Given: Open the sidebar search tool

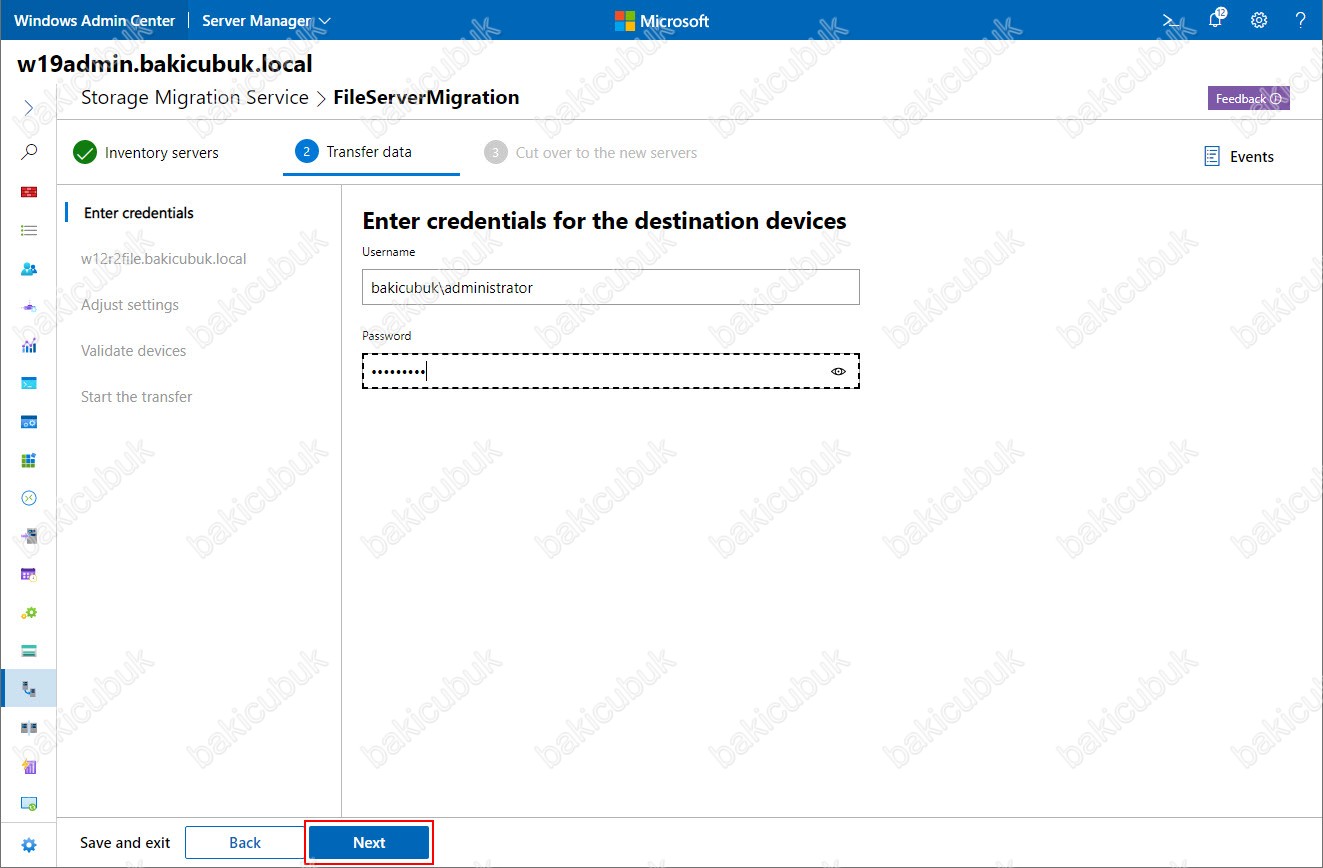Looking at the screenshot, I should click(x=29, y=152).
